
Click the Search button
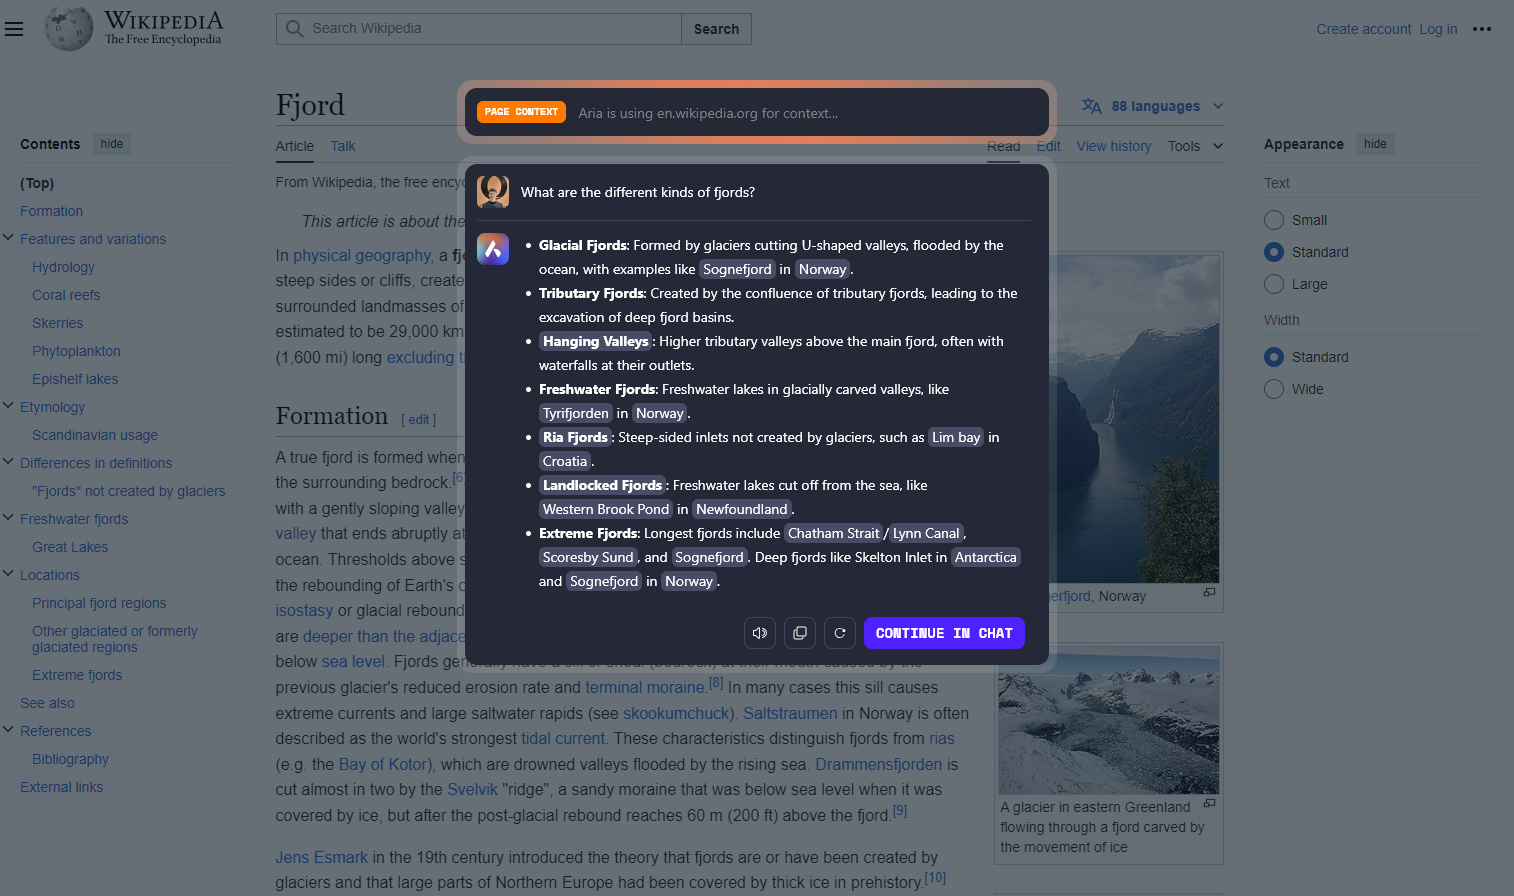point(716,29)
